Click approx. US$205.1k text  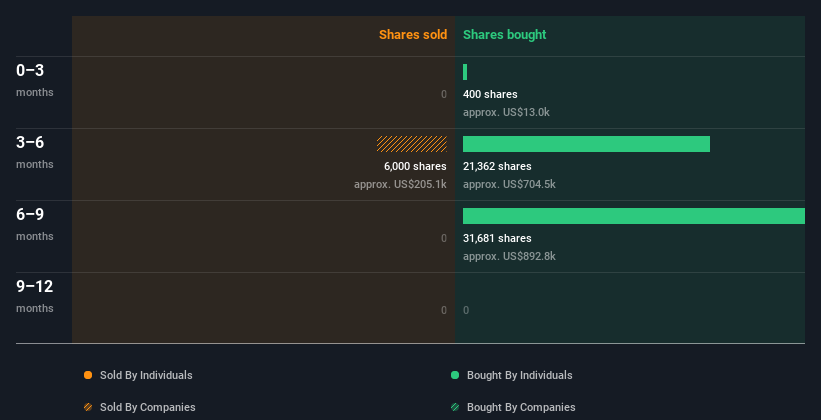pos(401,184)
